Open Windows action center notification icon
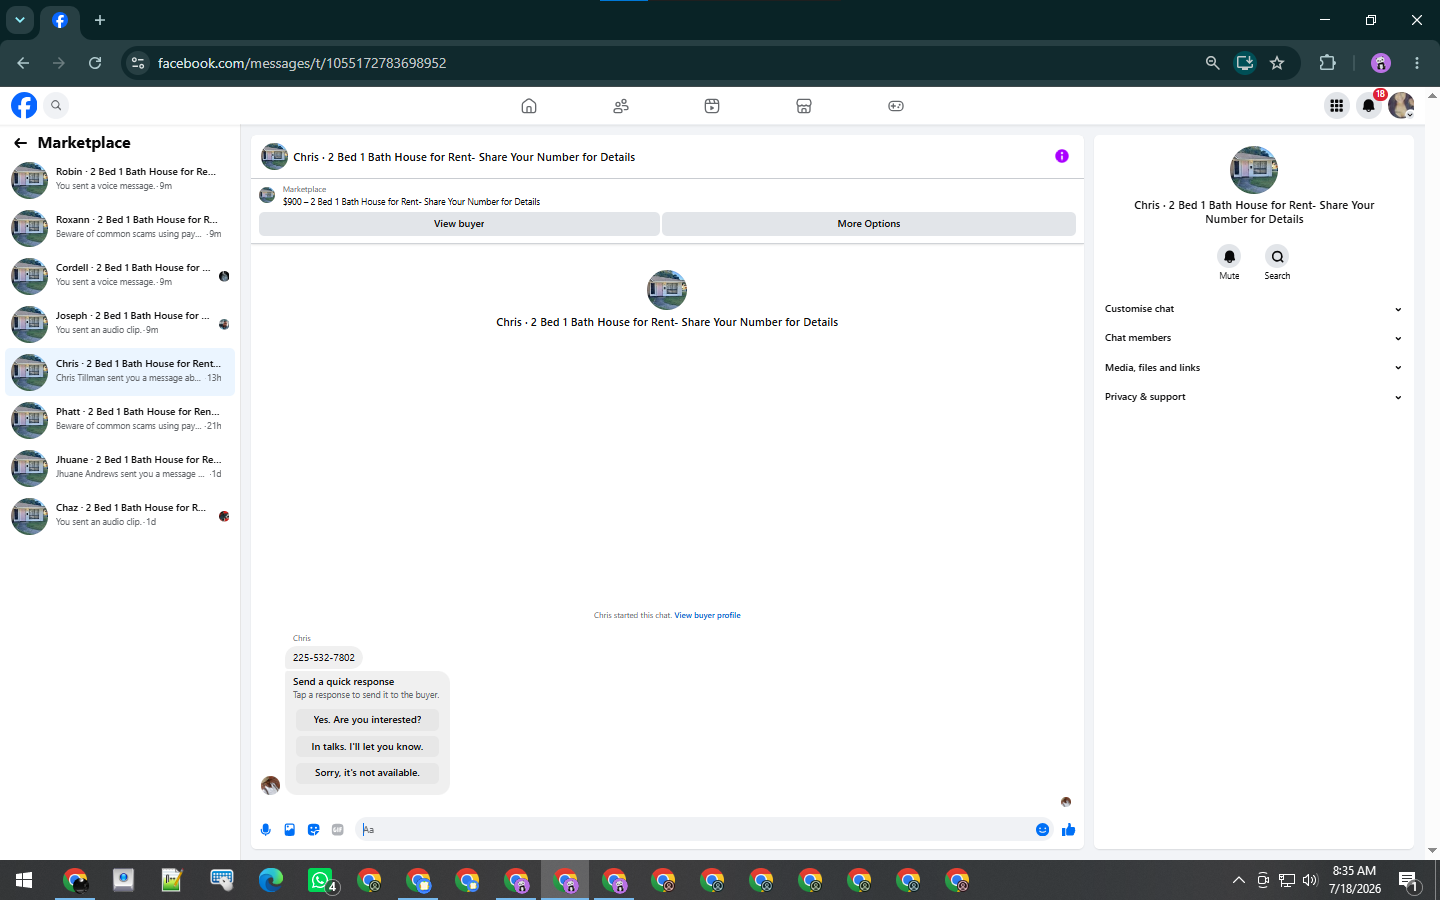 [1409, 880]
